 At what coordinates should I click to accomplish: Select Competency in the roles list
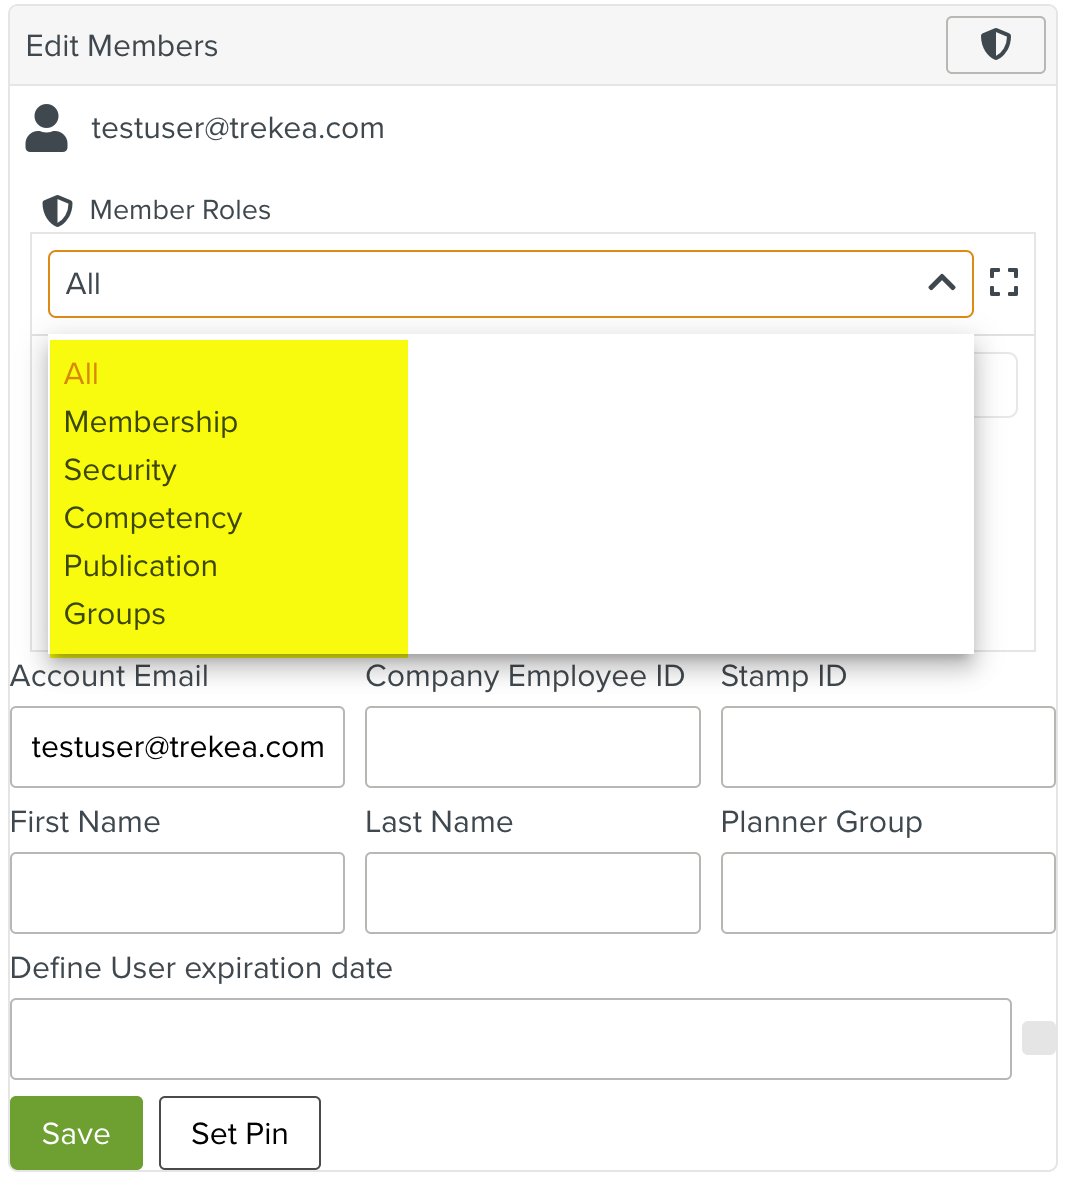pos(152,517)
